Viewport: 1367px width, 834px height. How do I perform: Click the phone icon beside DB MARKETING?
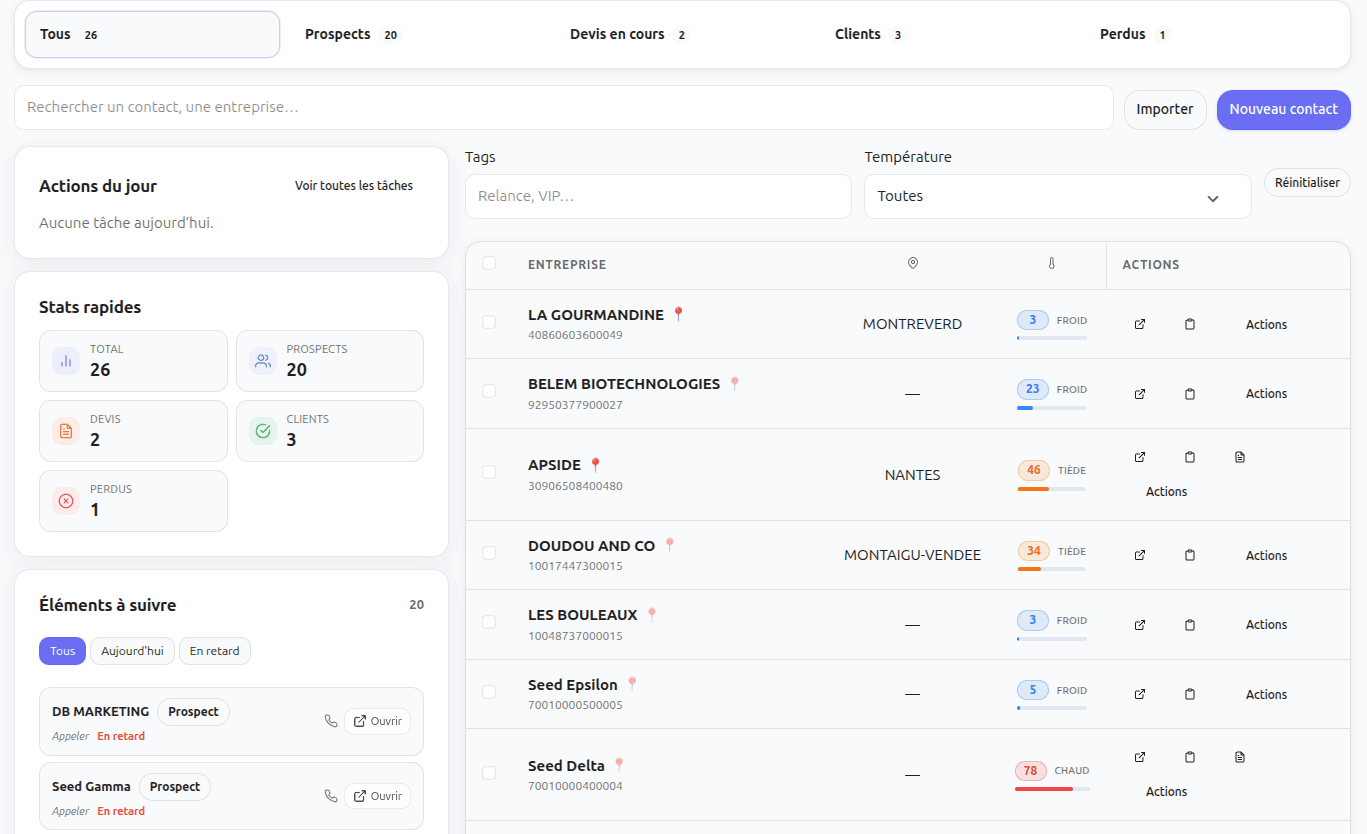[x=331, y=720]
